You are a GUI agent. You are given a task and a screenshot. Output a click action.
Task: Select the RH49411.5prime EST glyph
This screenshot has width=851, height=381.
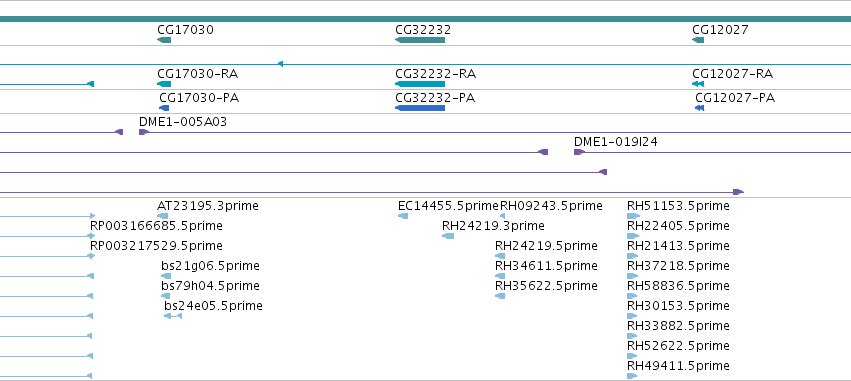click(632, 376)
